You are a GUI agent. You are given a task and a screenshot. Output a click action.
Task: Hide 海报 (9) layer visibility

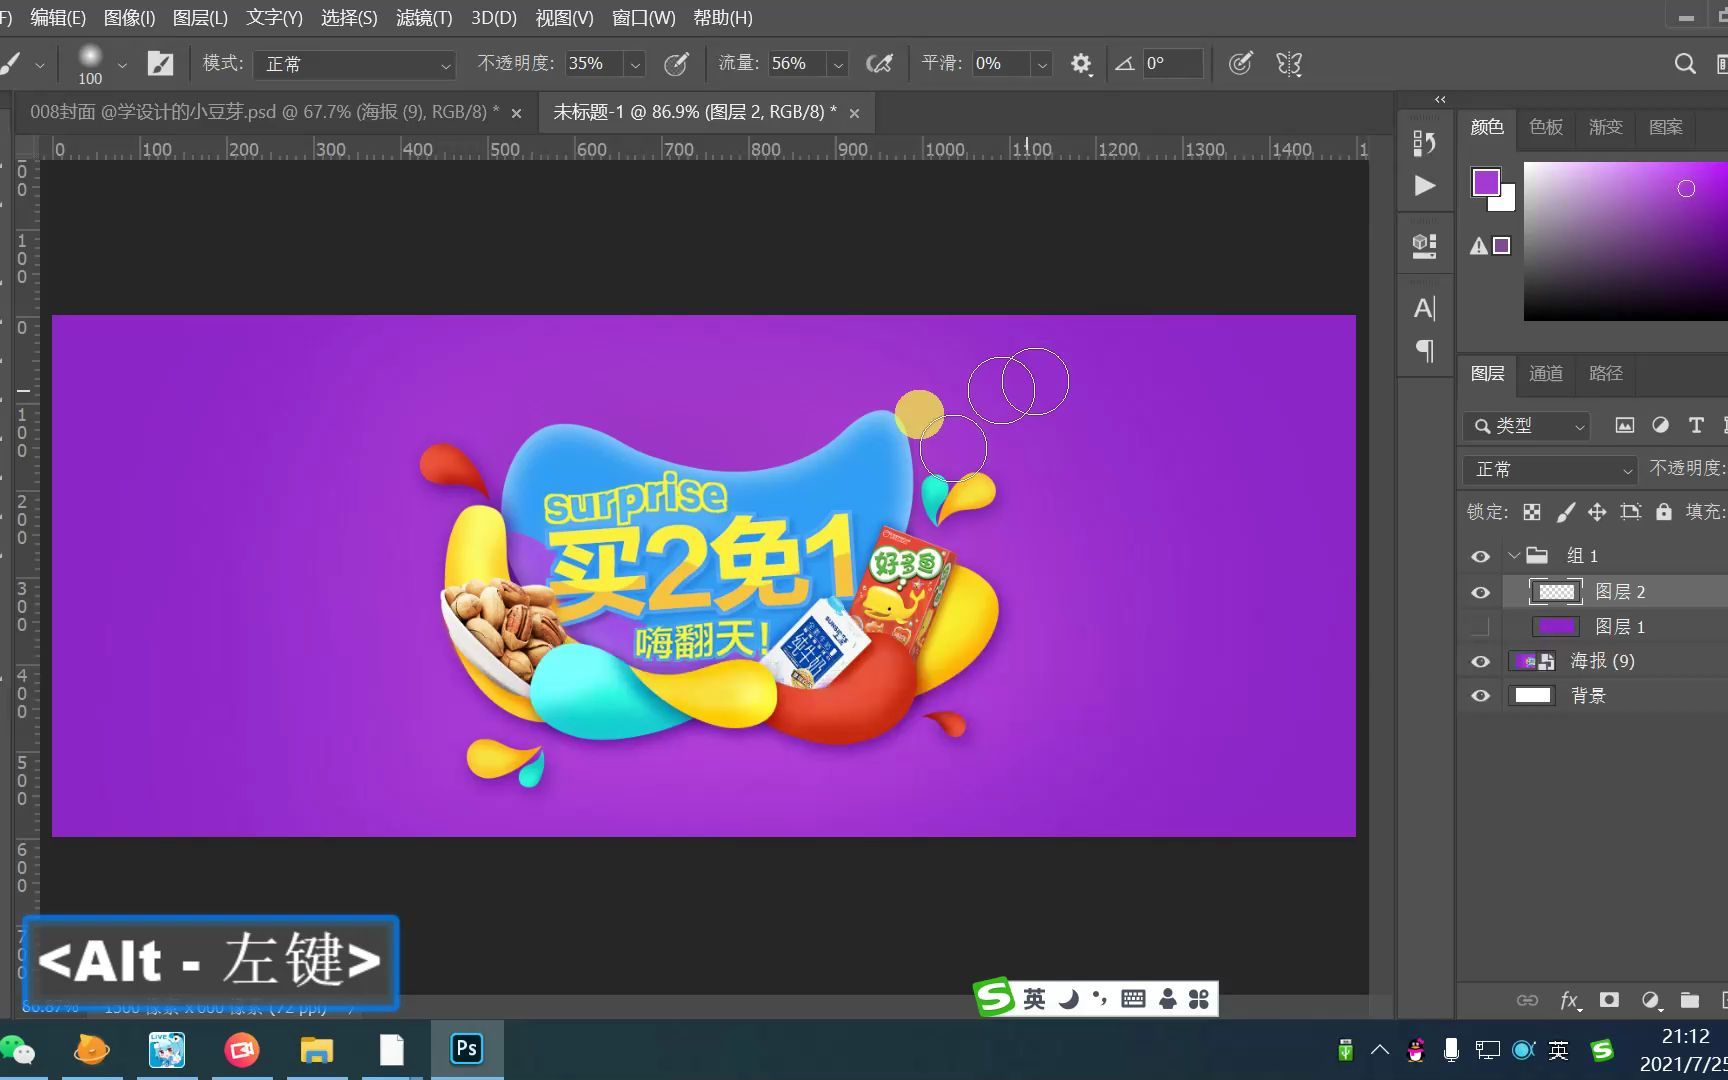tap(1480, 661)
